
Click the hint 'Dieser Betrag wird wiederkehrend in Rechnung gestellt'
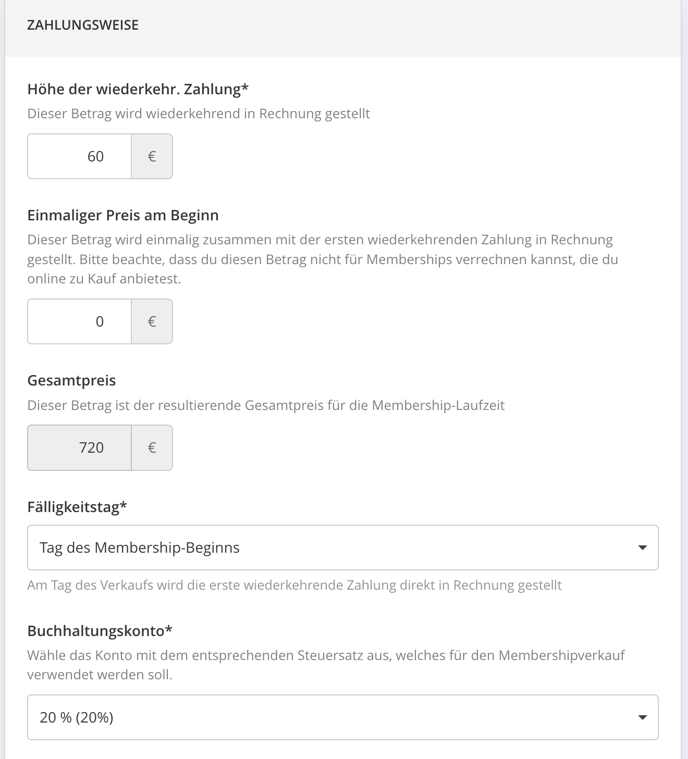[x=199, y=114]
